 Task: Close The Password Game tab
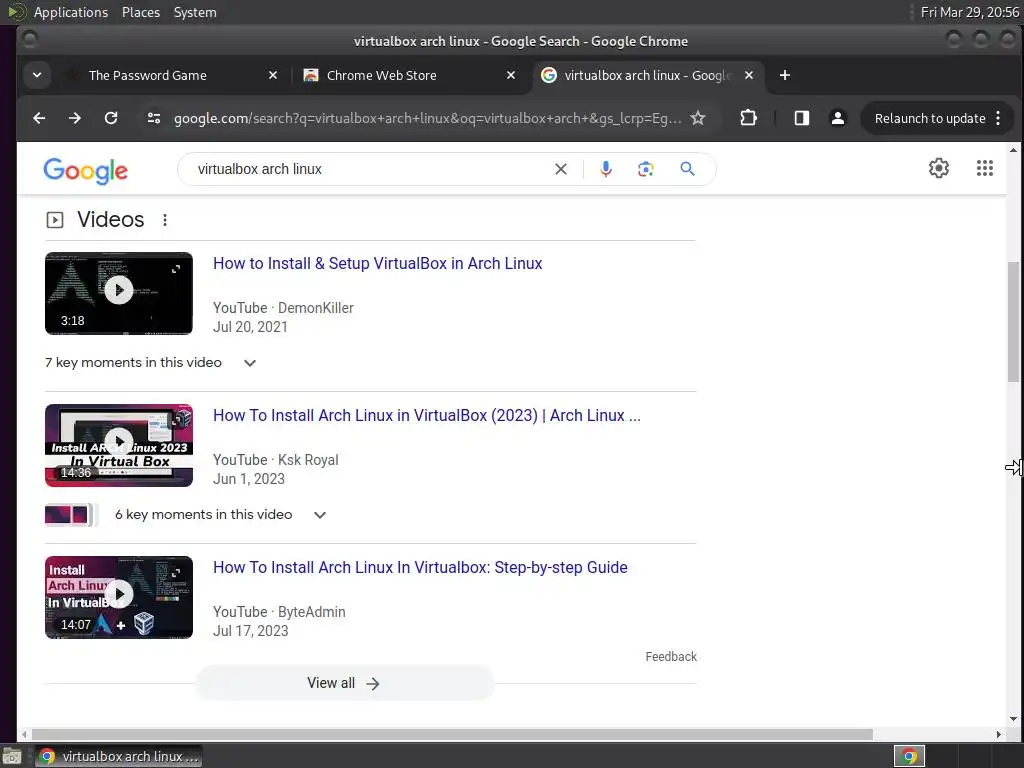273,75
